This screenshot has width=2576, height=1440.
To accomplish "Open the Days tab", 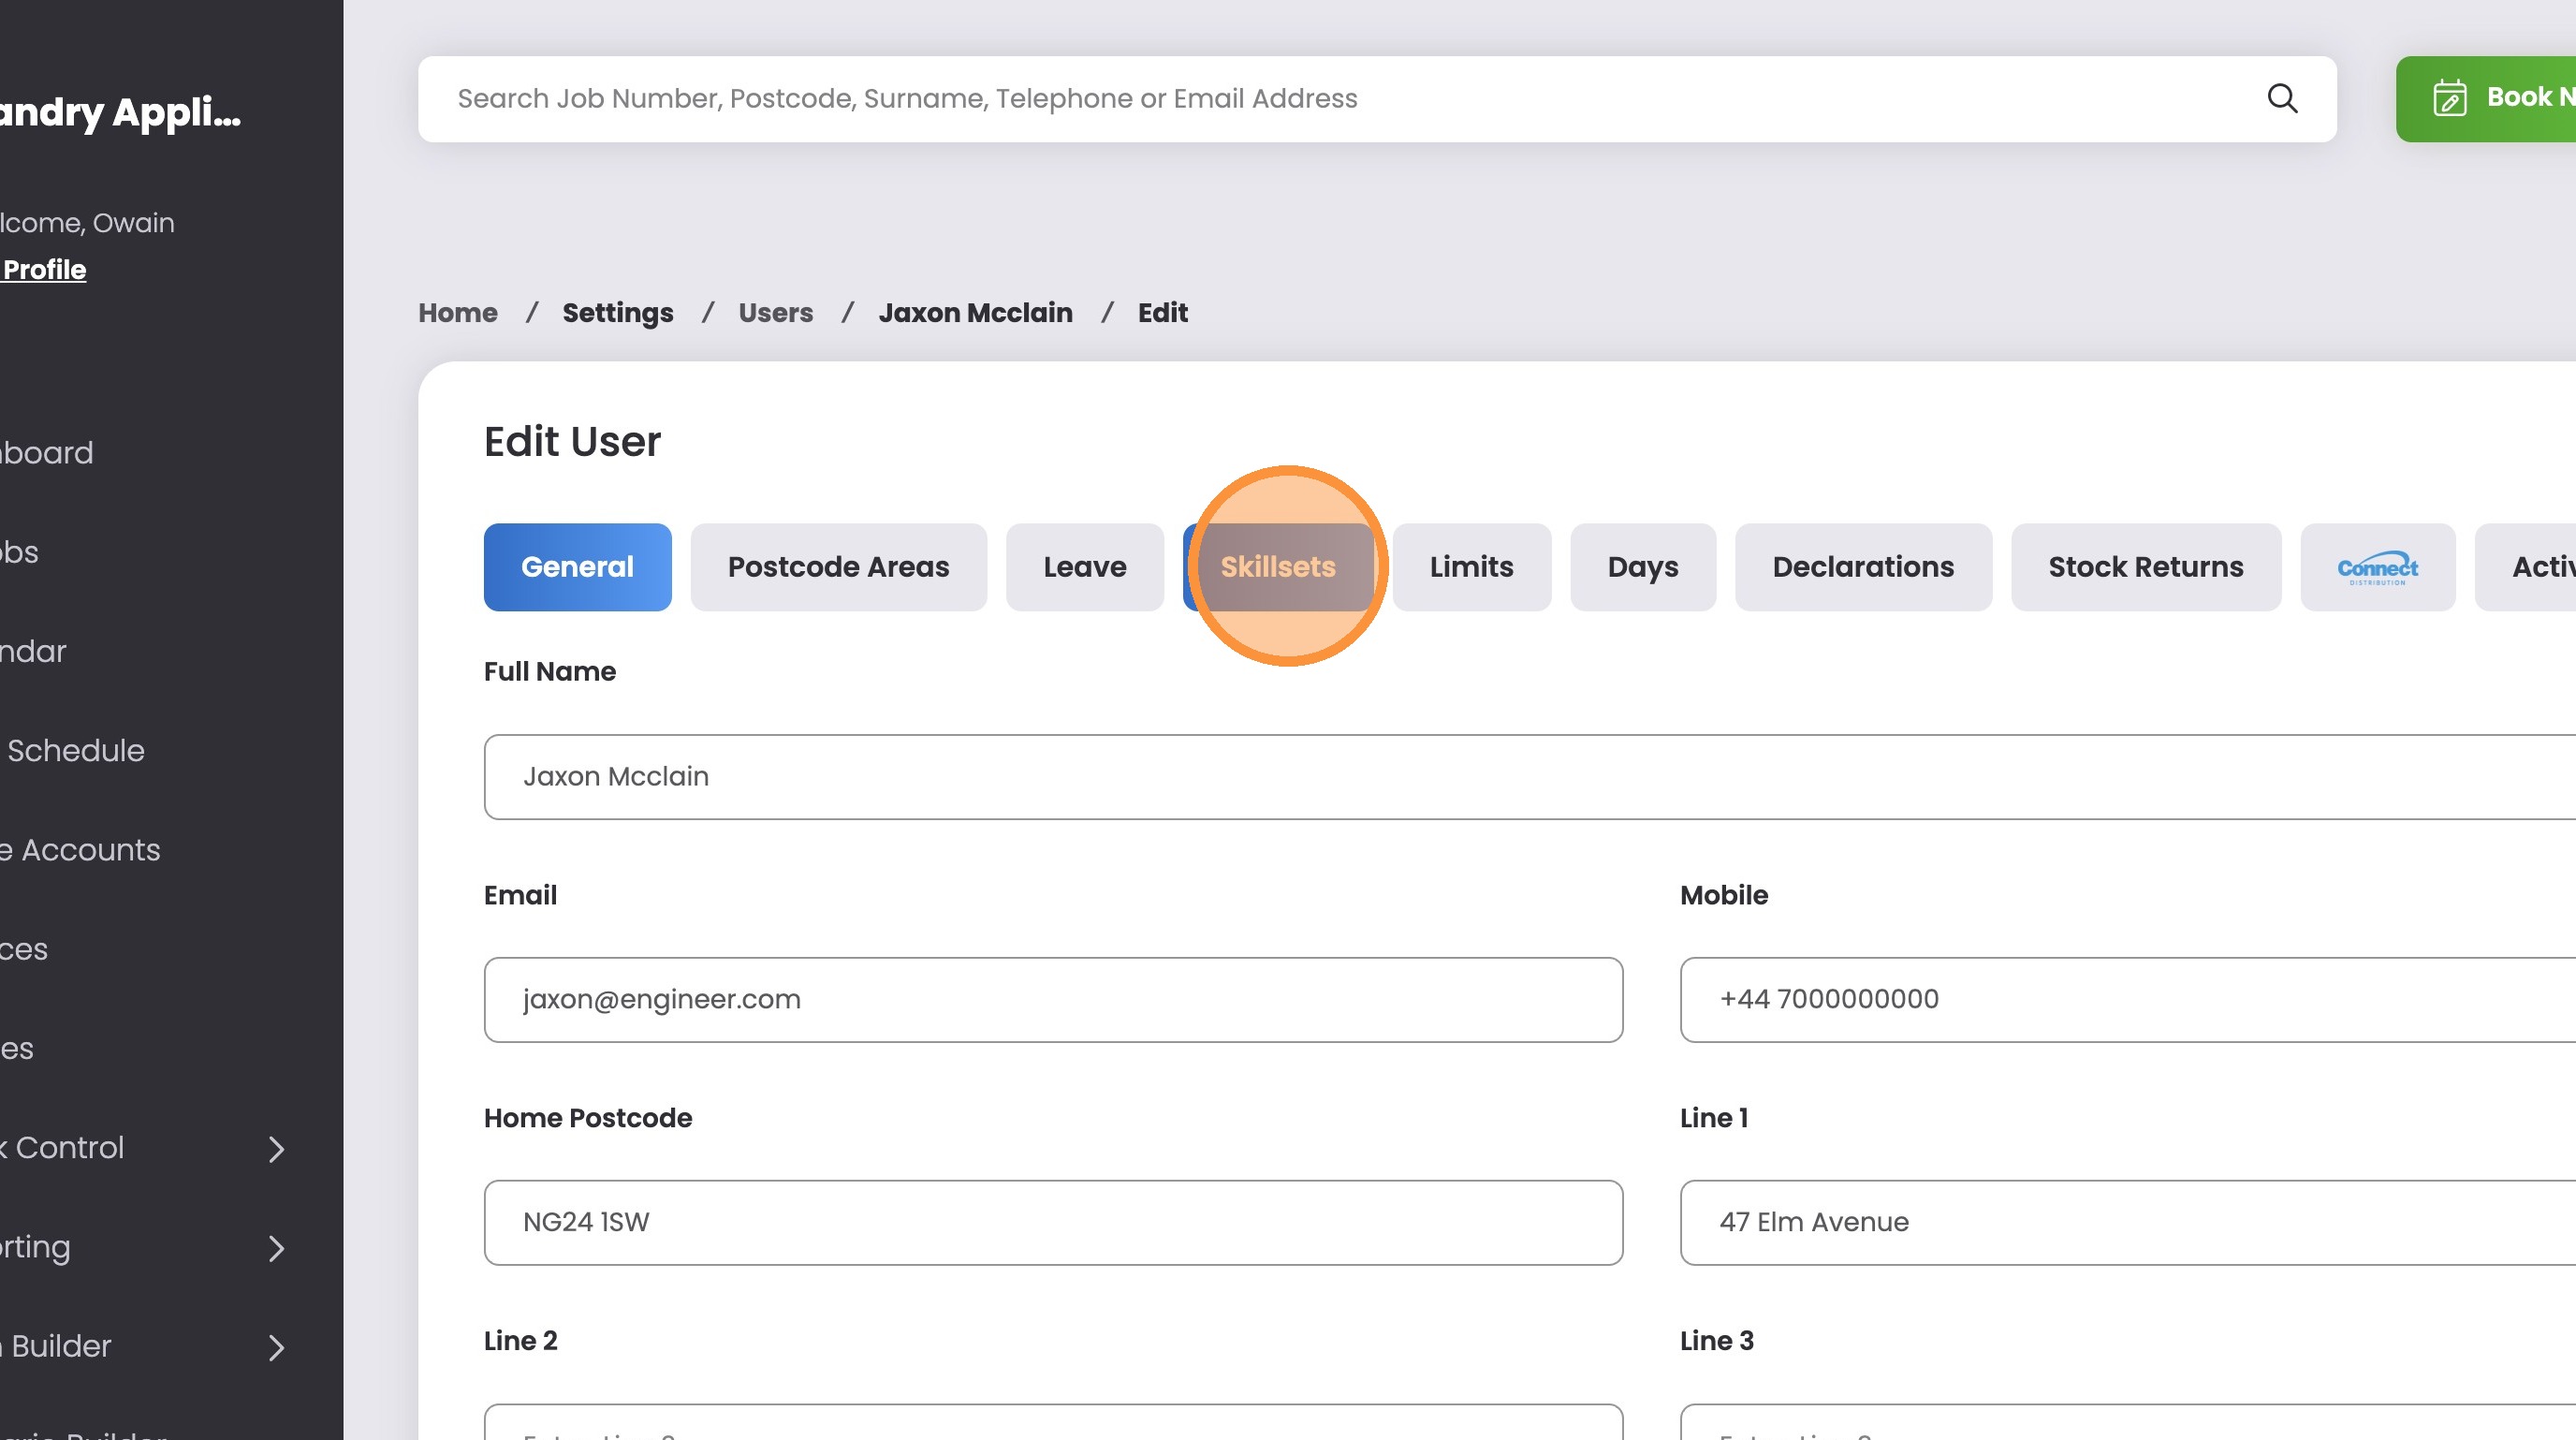I will tap(1642, 567).
